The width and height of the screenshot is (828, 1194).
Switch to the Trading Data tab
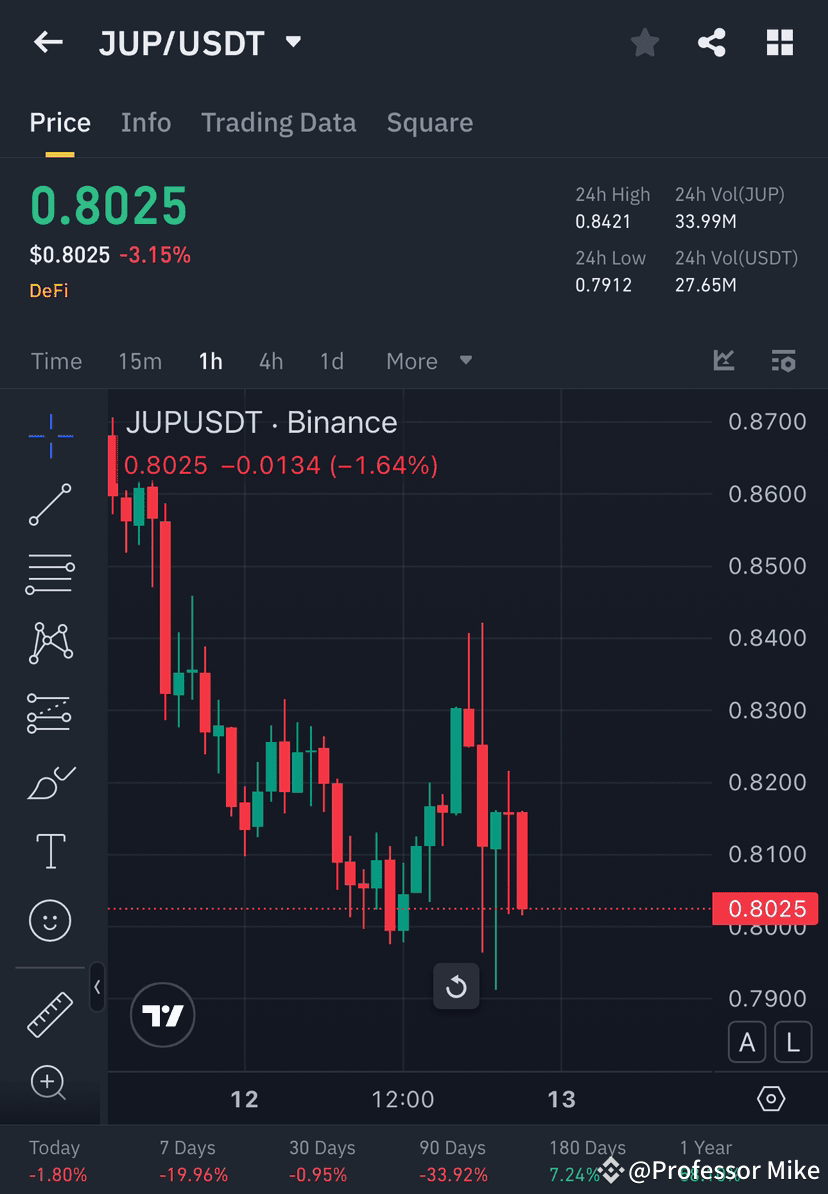[x=279, y=122]
